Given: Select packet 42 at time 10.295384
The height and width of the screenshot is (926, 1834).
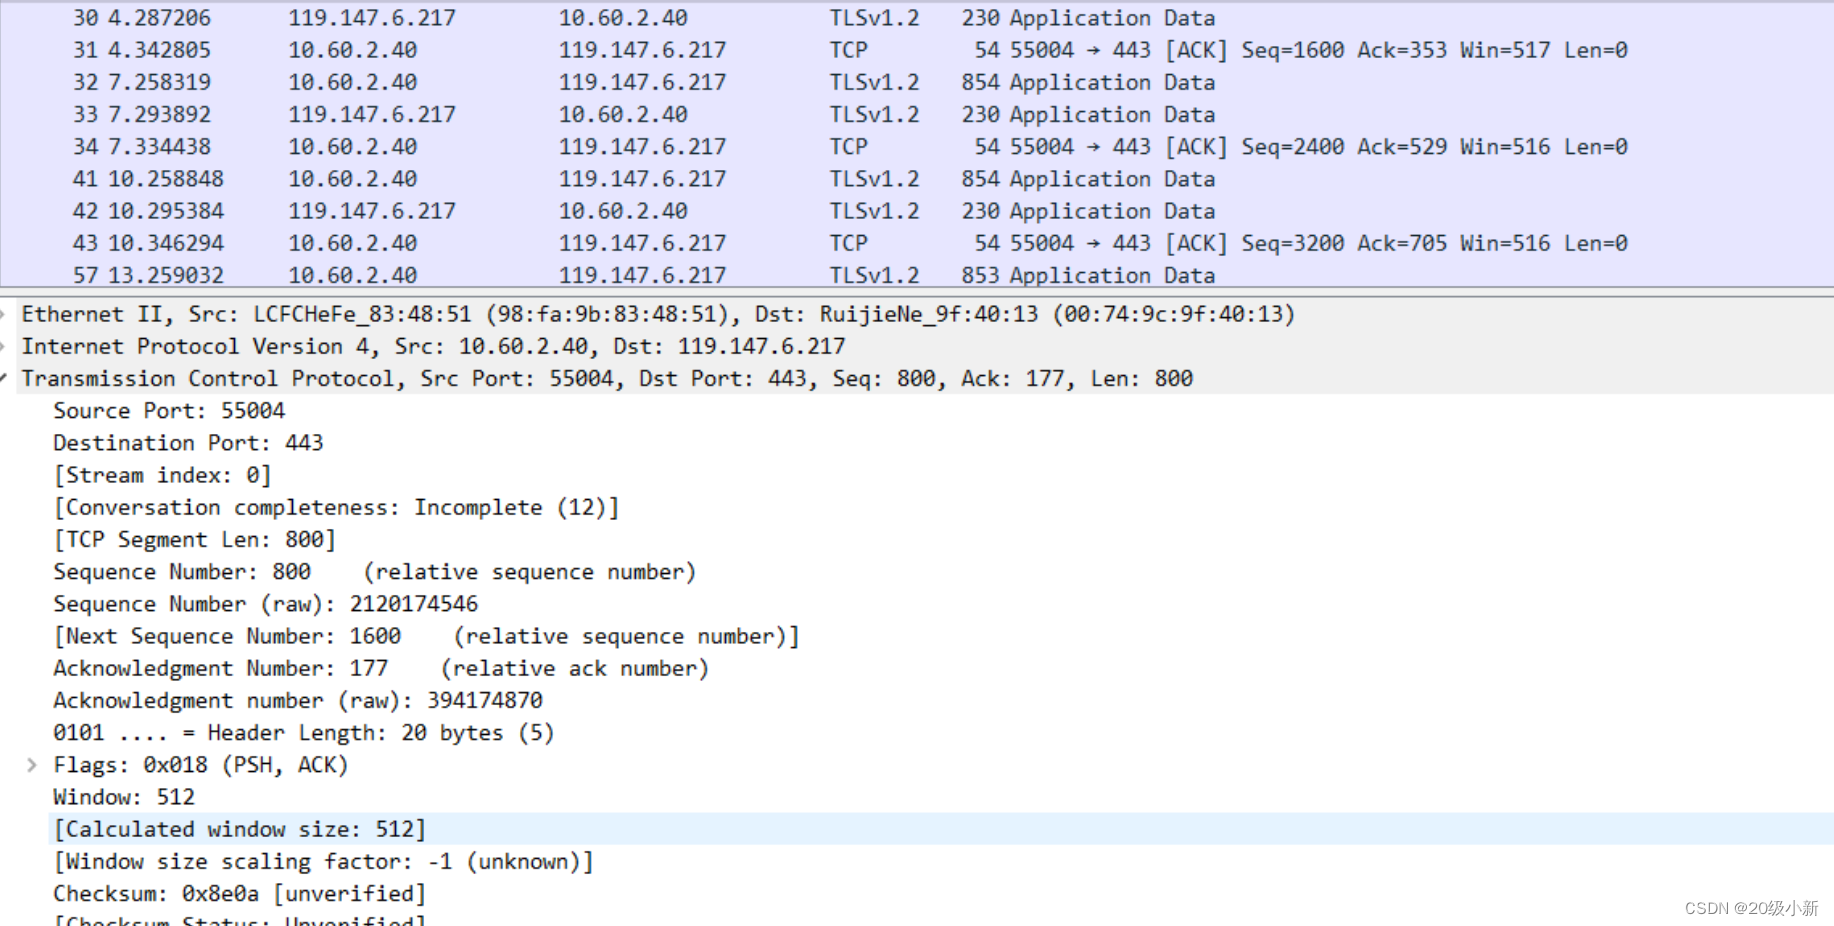Looking at the screenshot, I should coord(917,211).
